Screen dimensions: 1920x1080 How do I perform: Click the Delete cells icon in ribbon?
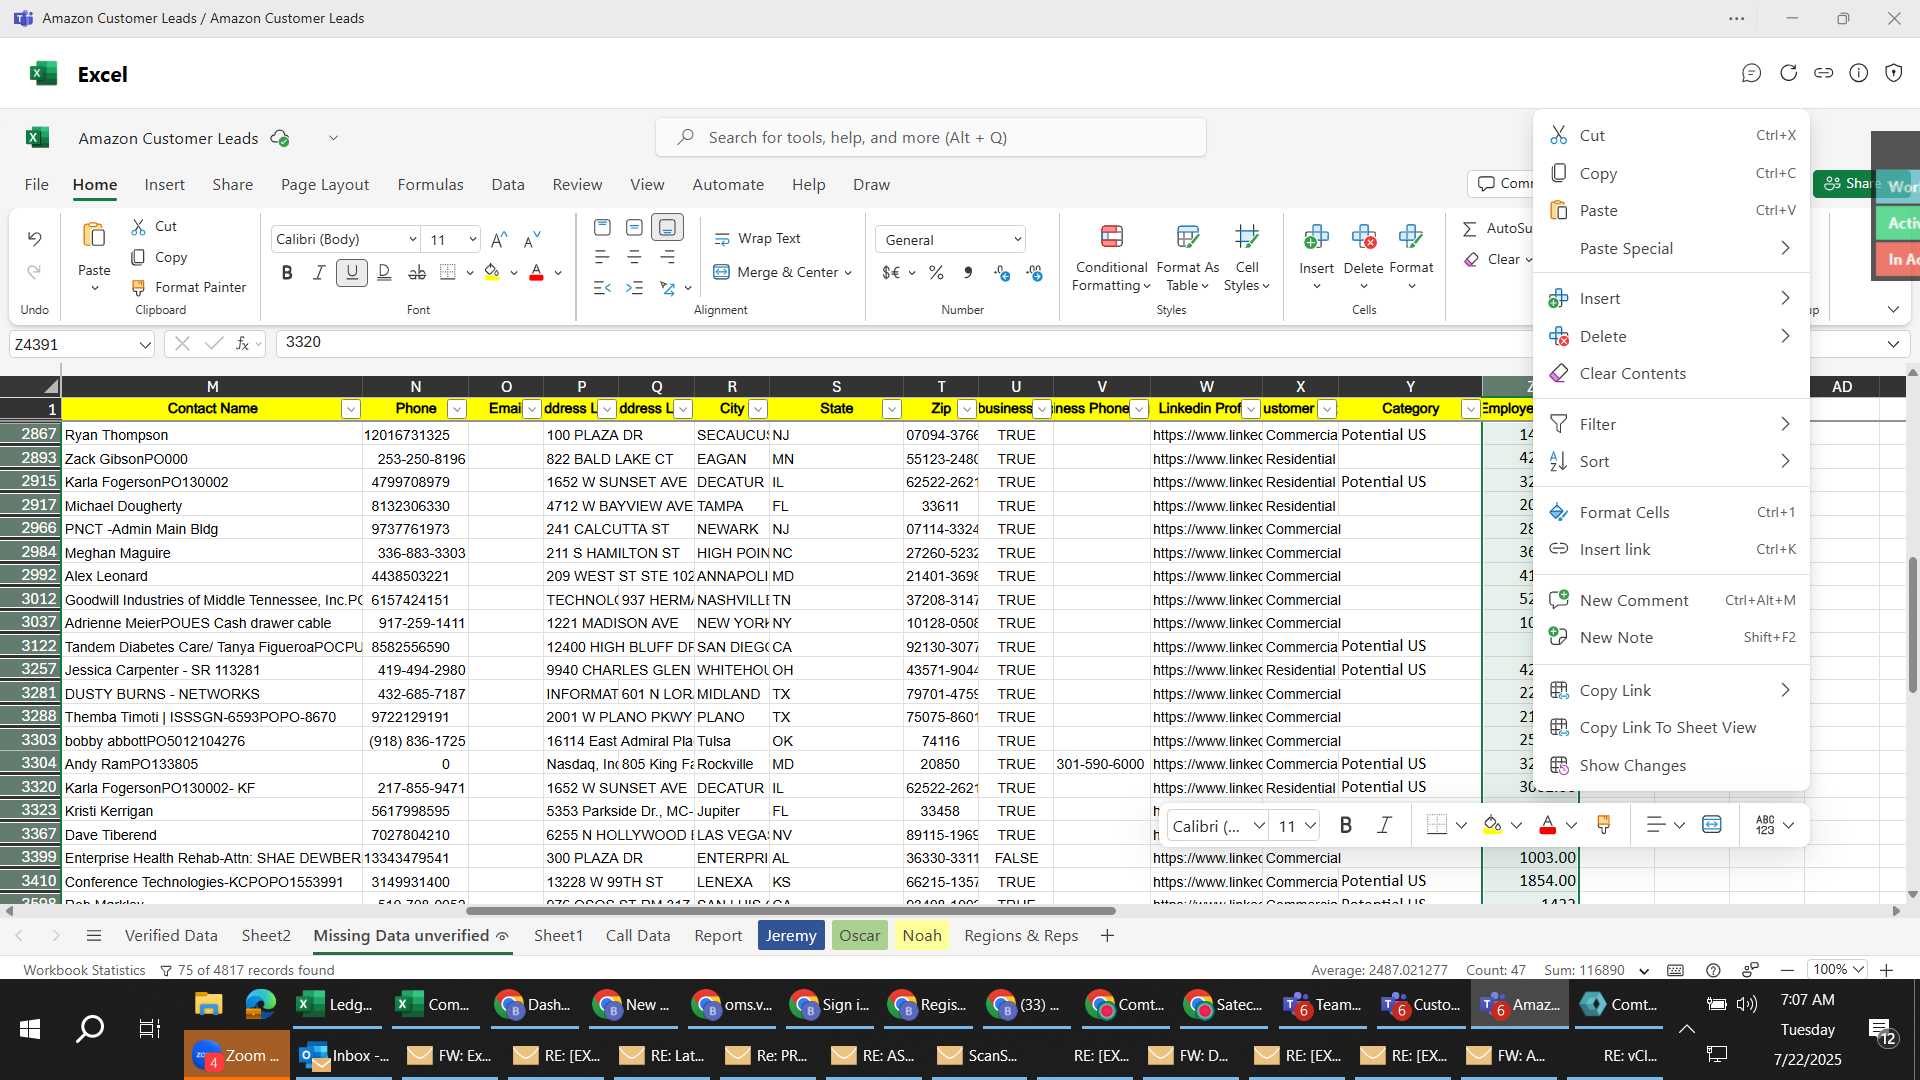tap(1363, 237)
